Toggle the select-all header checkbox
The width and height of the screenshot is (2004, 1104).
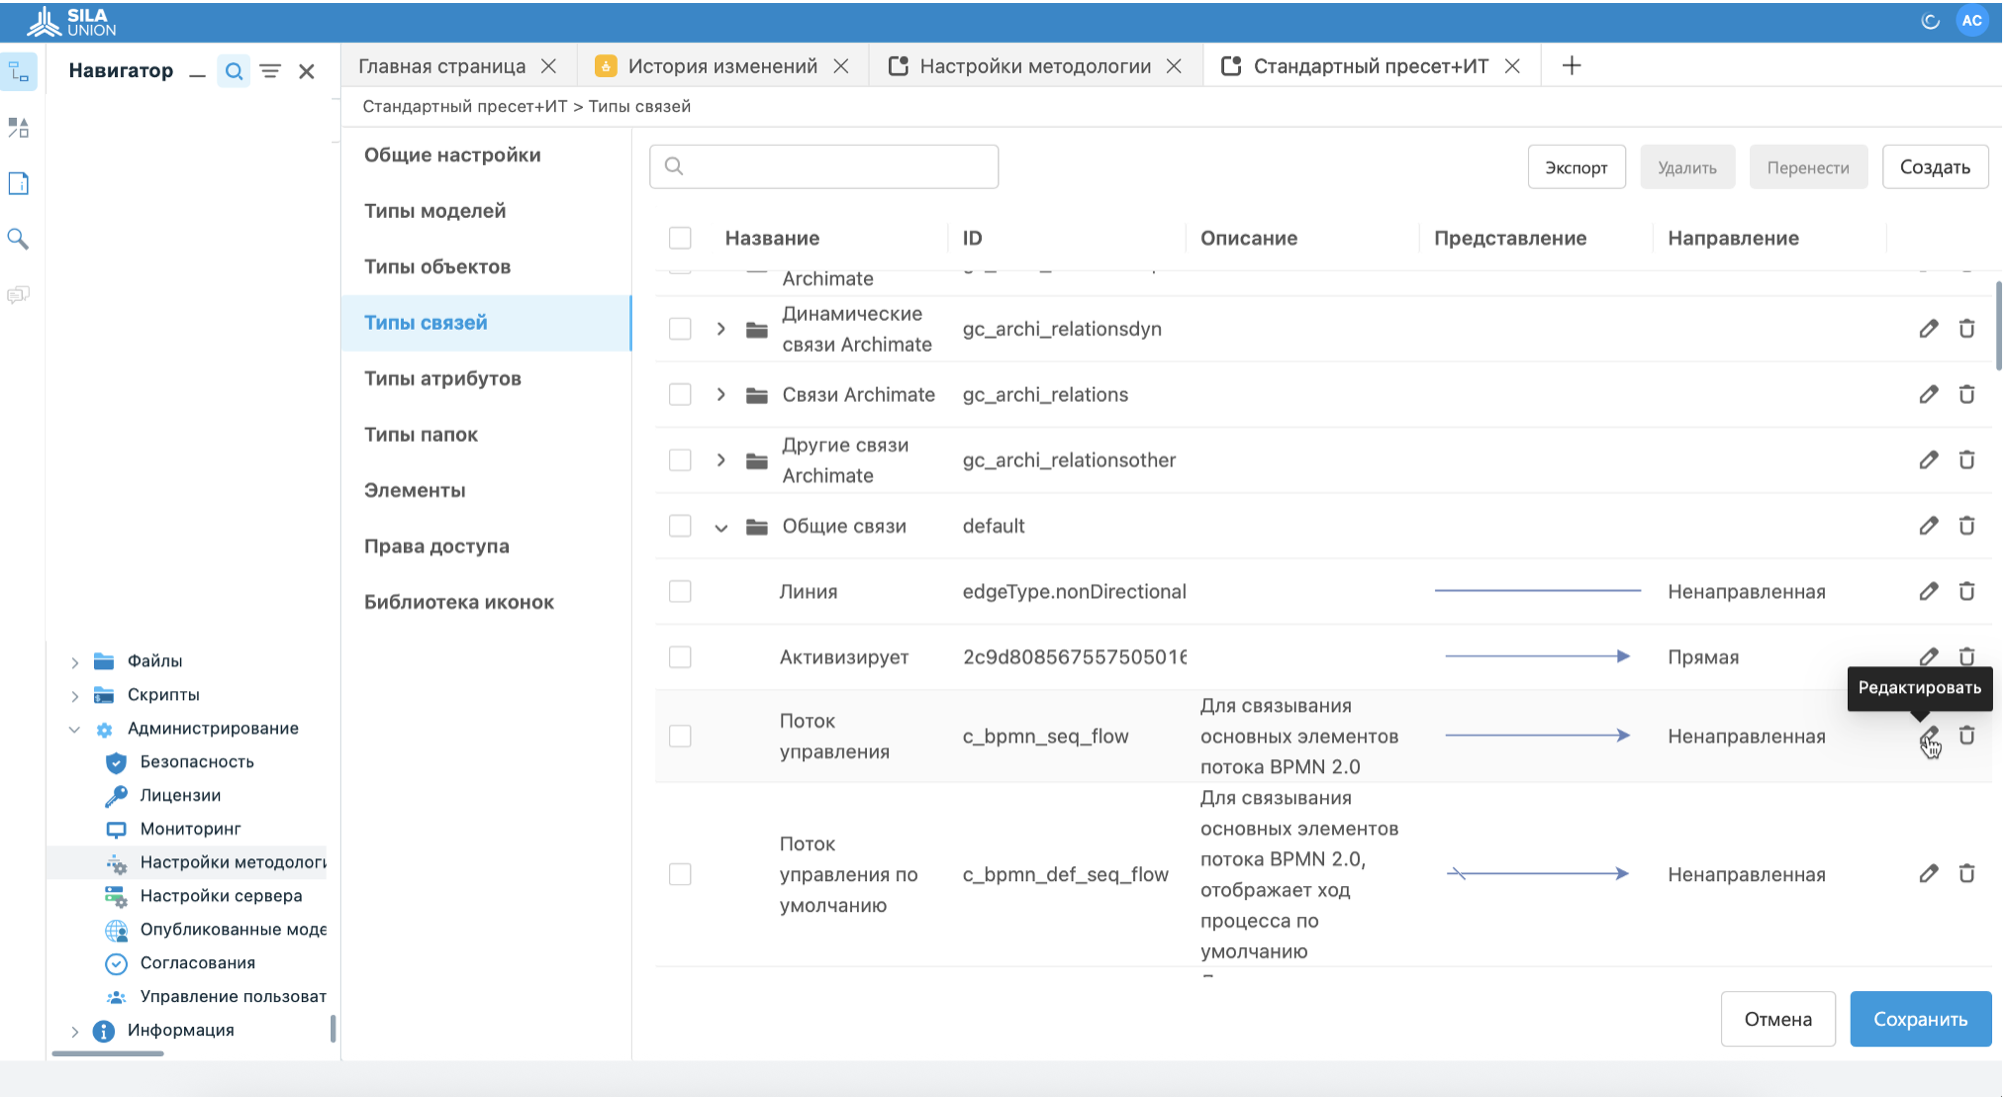coord(680,238)
